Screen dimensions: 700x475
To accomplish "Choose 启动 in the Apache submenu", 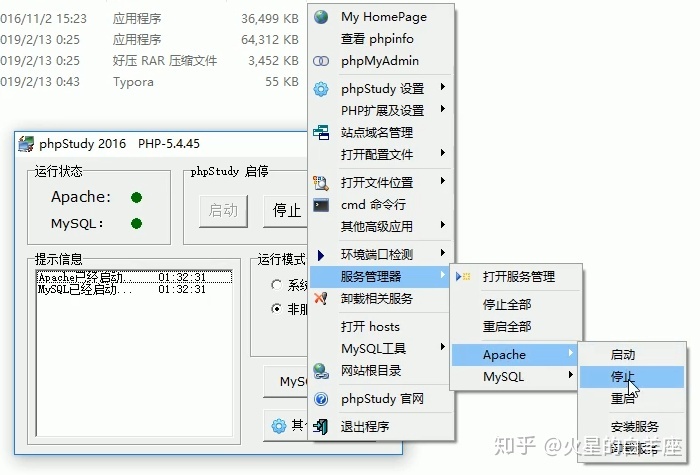I will tap(632, 355).
